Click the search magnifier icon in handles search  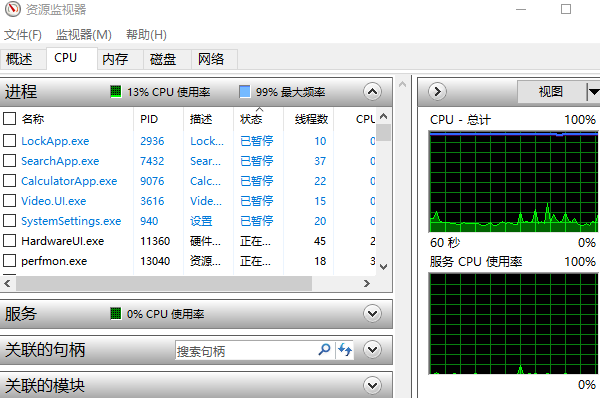click(x=324, y=349)
